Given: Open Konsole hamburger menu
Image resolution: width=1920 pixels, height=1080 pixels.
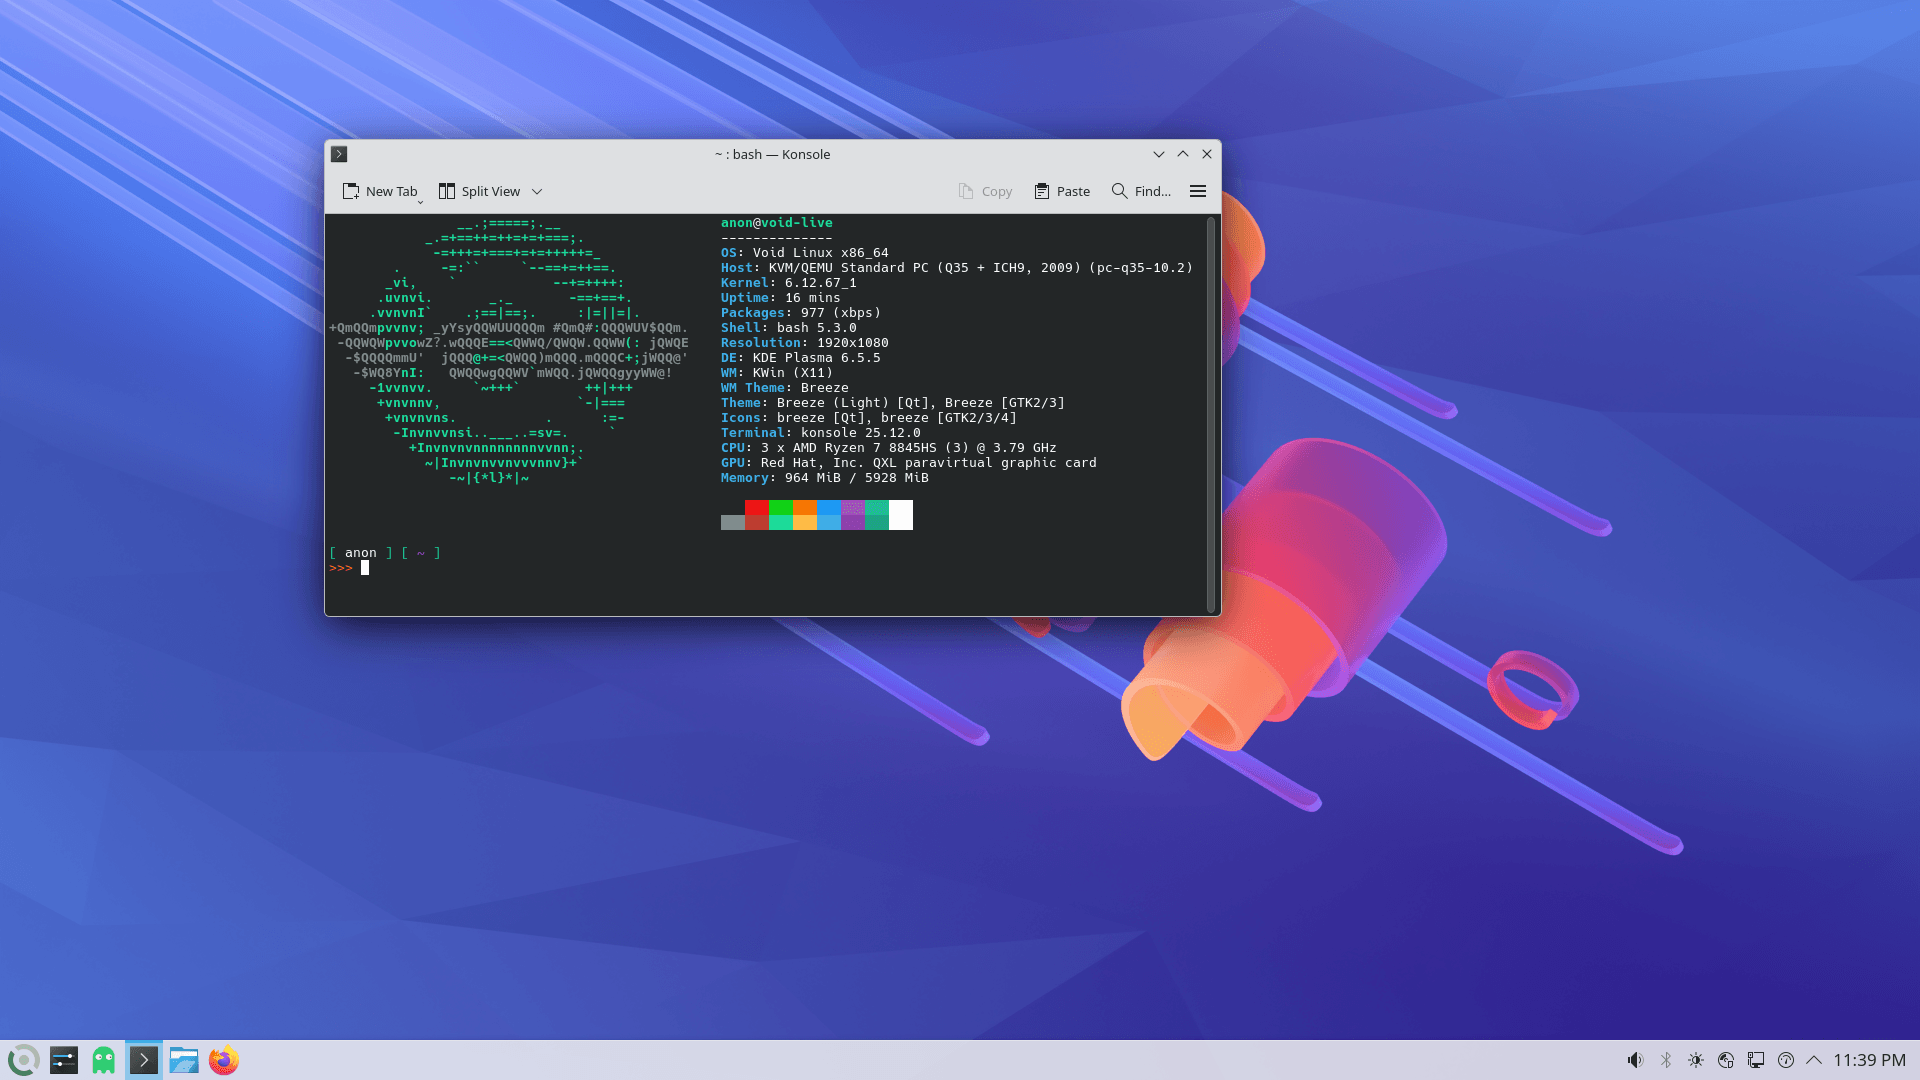Looking at the screenshot, I should click(x=1197, y=191).
